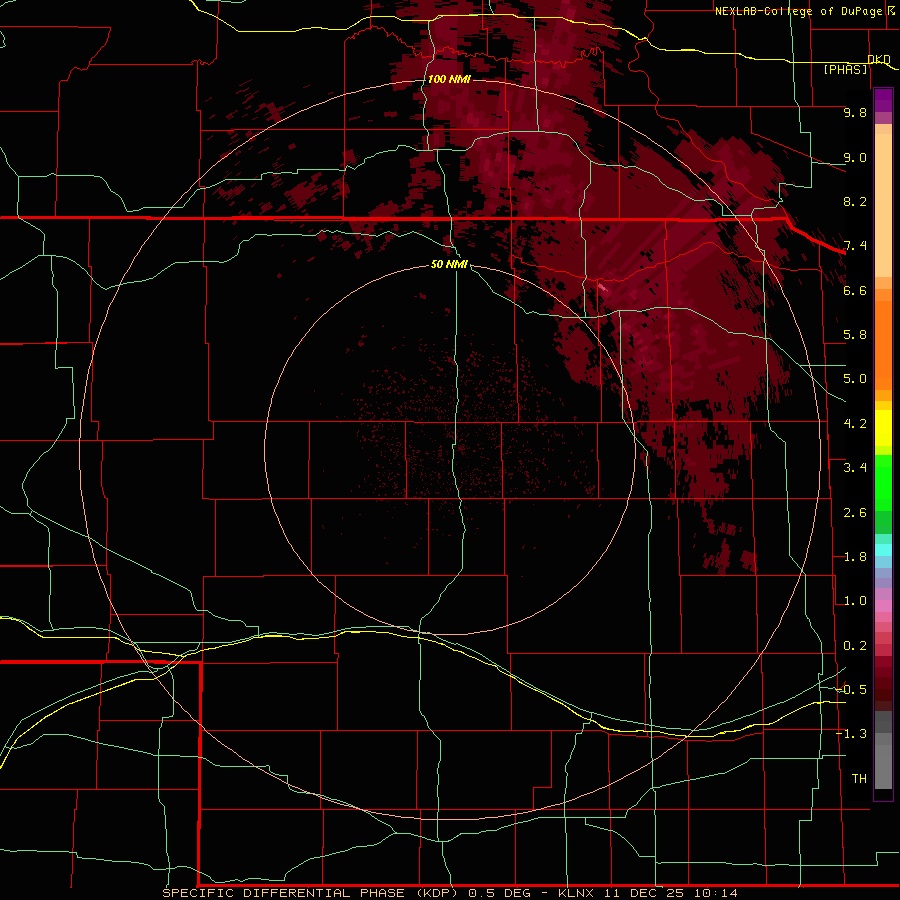Click the '11 DEC 25 10:14' timestamp
Screen dimensions: 900x900
click(x=670, y=893)
